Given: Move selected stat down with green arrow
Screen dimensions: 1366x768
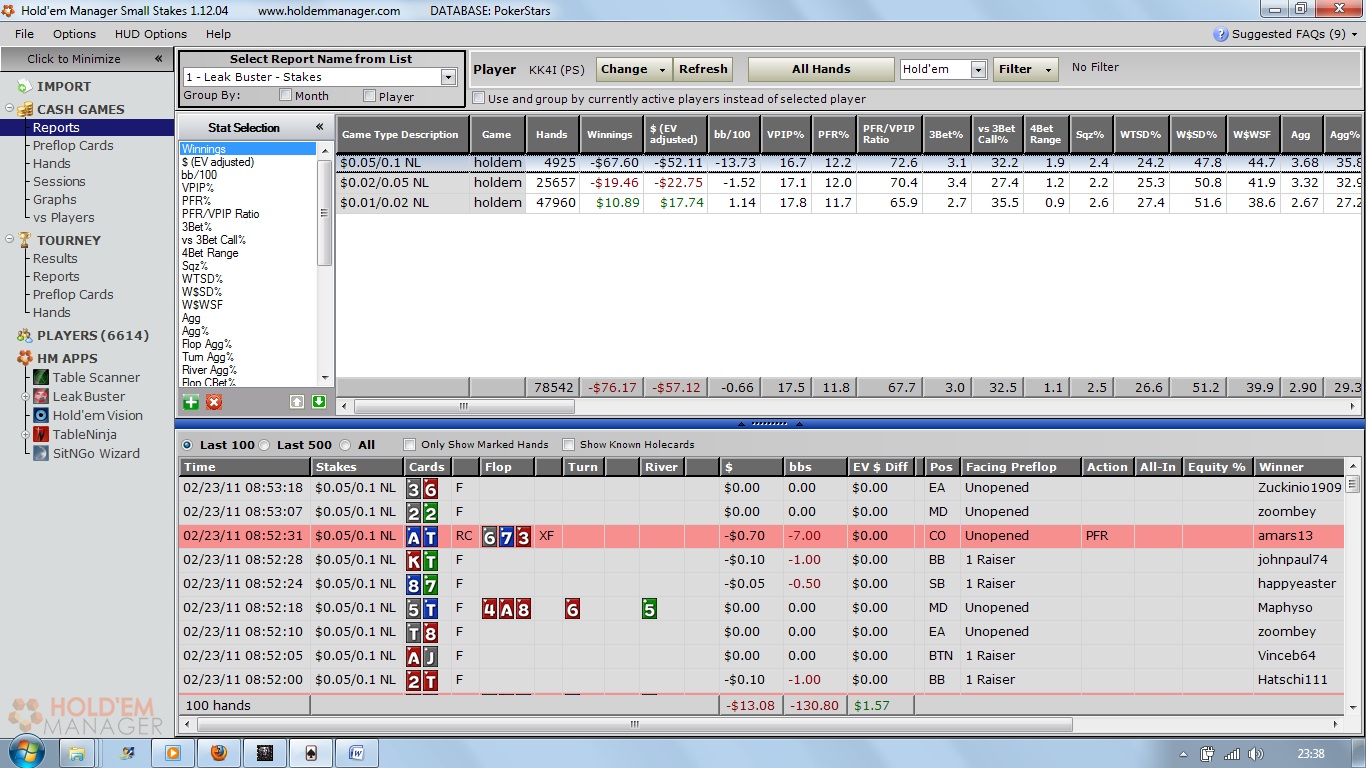Looking at the screenshot, I should [319, 402].
